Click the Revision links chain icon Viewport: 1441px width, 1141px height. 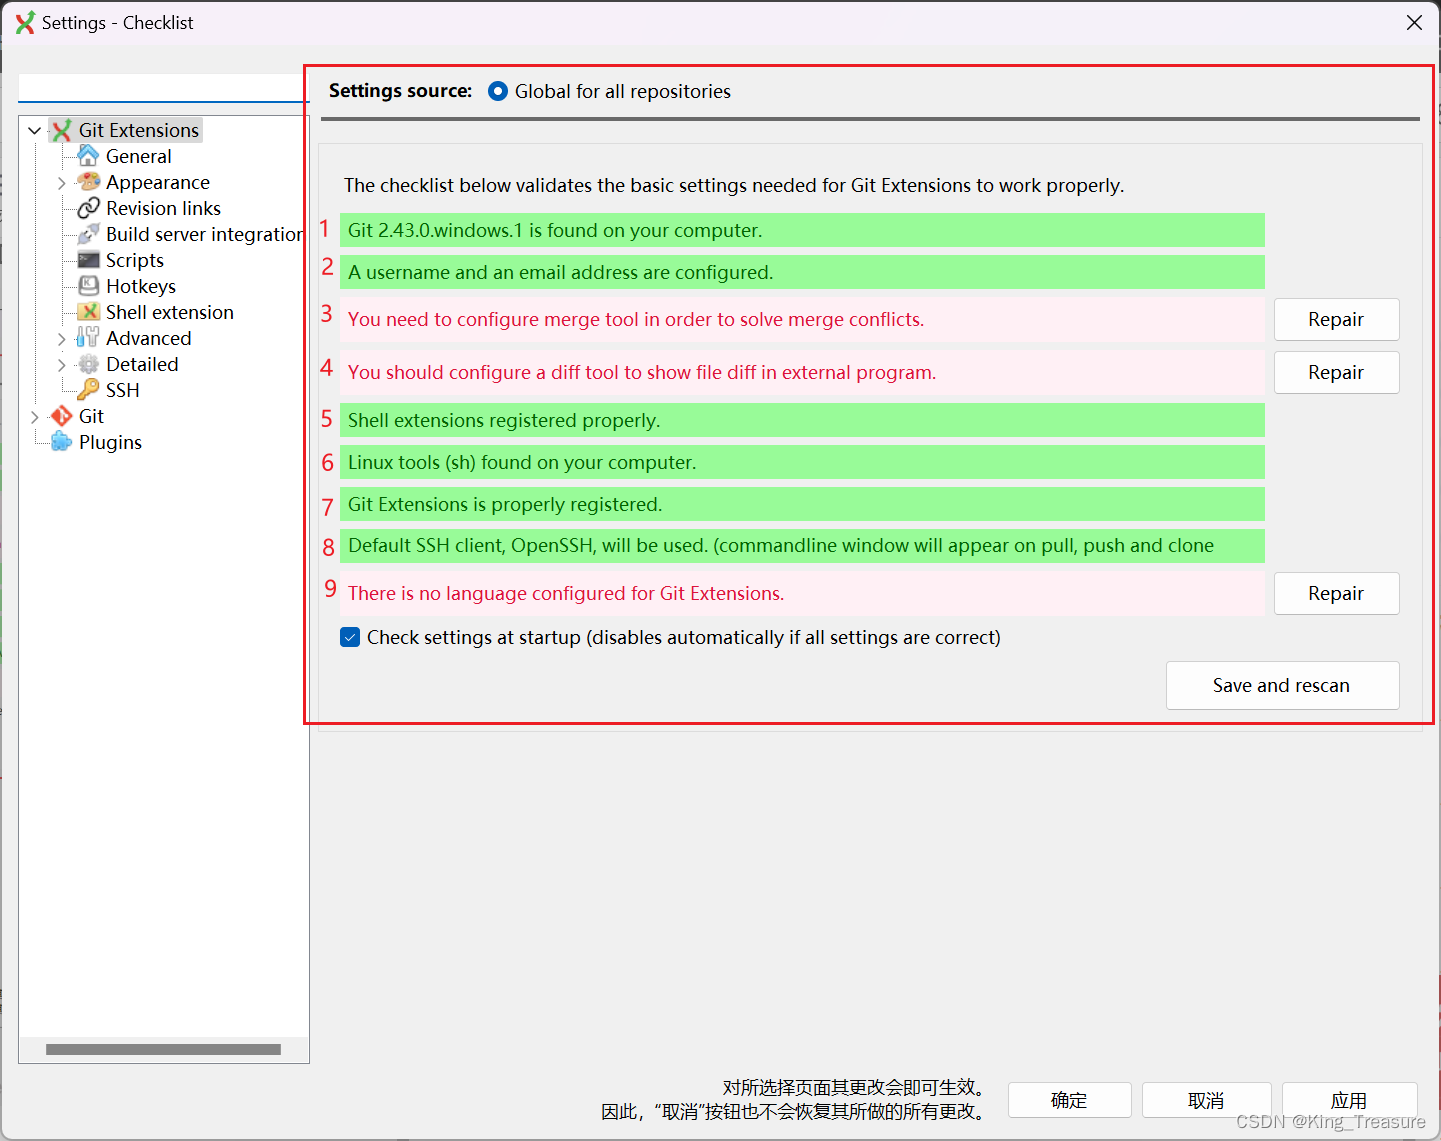click(x=88, y=208)
